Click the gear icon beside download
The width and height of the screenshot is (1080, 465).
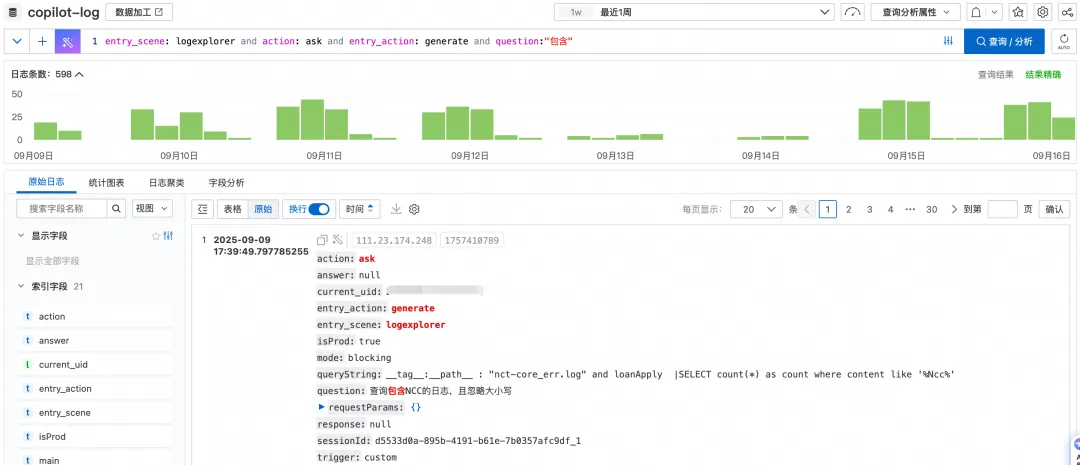pyautogui.click(x=414, y=209)
